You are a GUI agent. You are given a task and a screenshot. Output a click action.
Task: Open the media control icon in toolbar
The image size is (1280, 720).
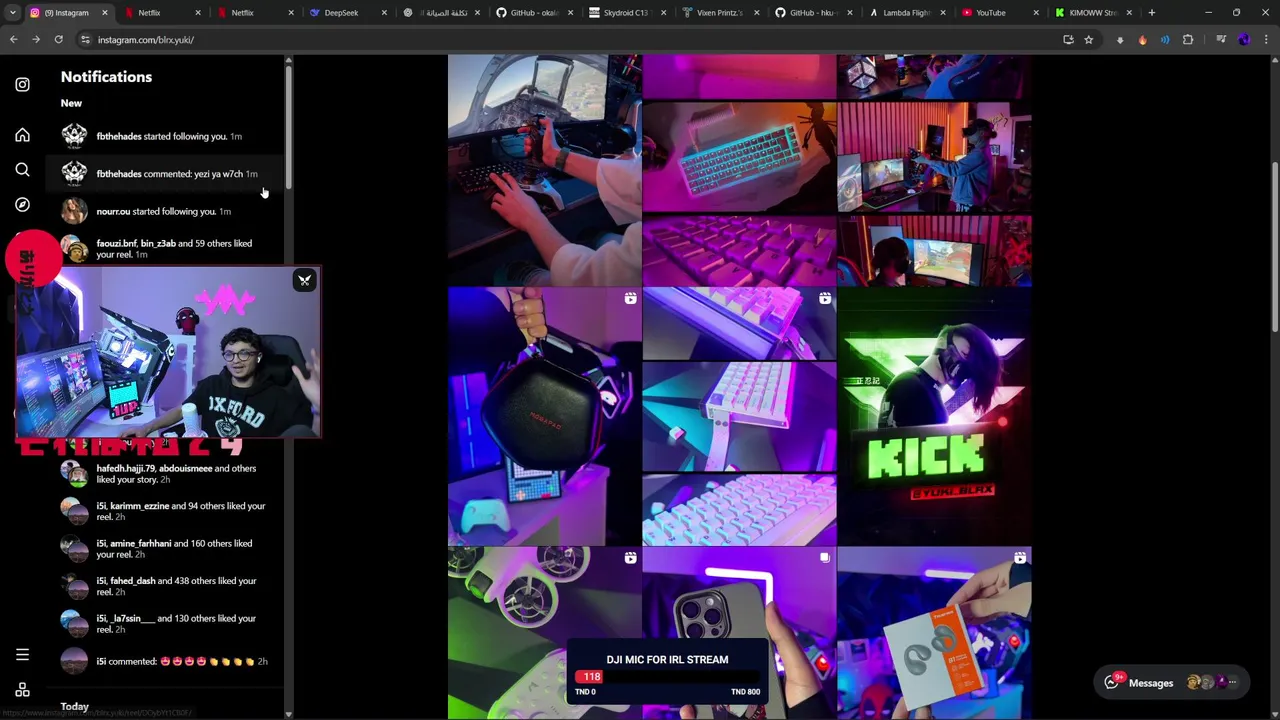(1221, 40)
